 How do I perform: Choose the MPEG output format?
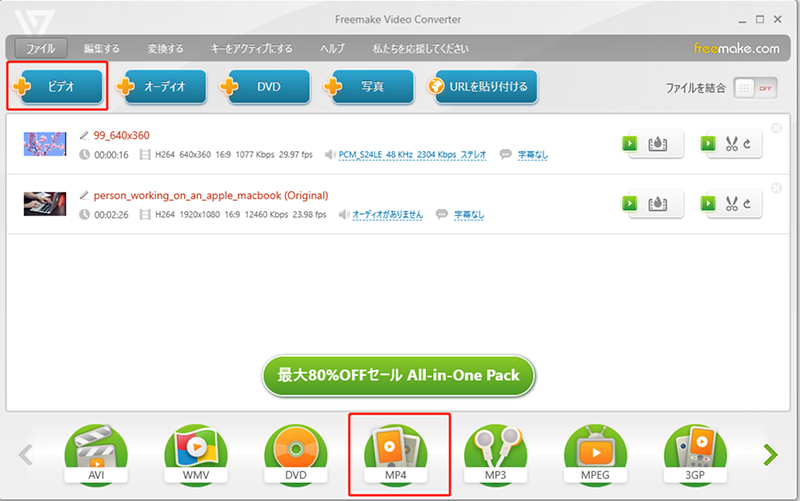(595, 455)
